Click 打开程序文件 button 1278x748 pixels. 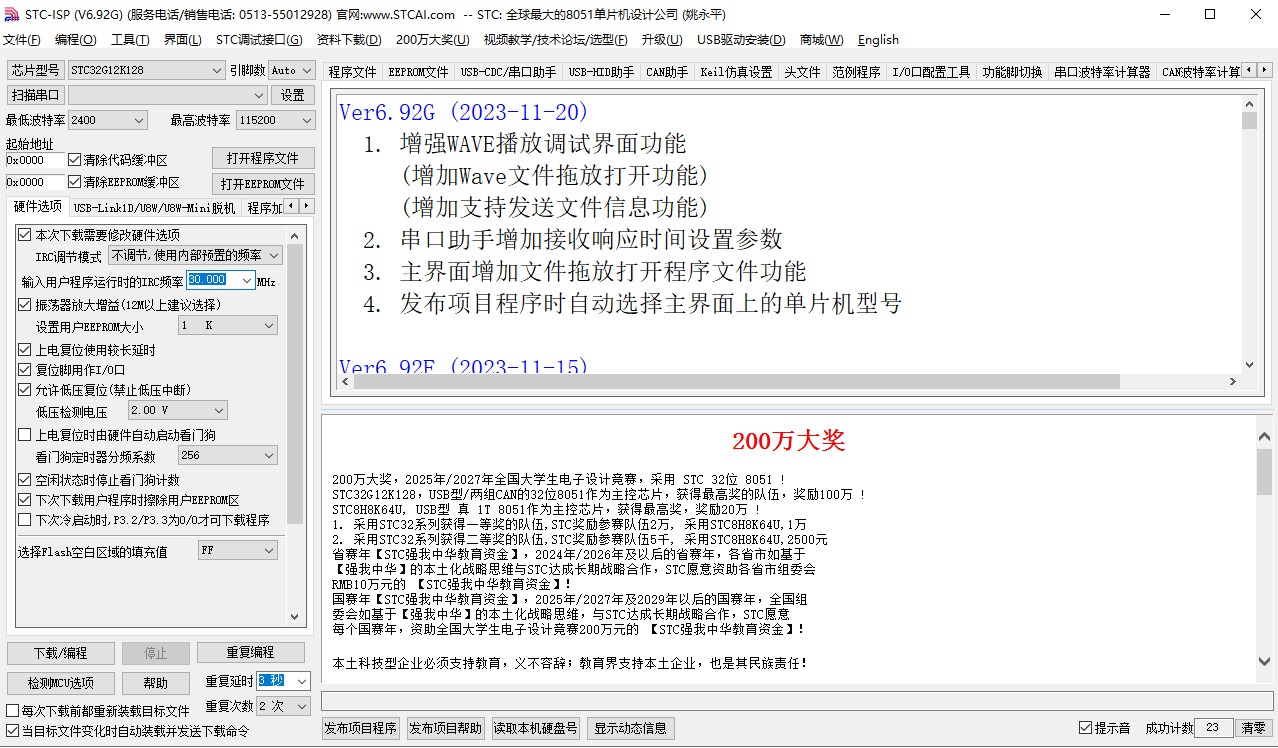click(x=263, y=158)
